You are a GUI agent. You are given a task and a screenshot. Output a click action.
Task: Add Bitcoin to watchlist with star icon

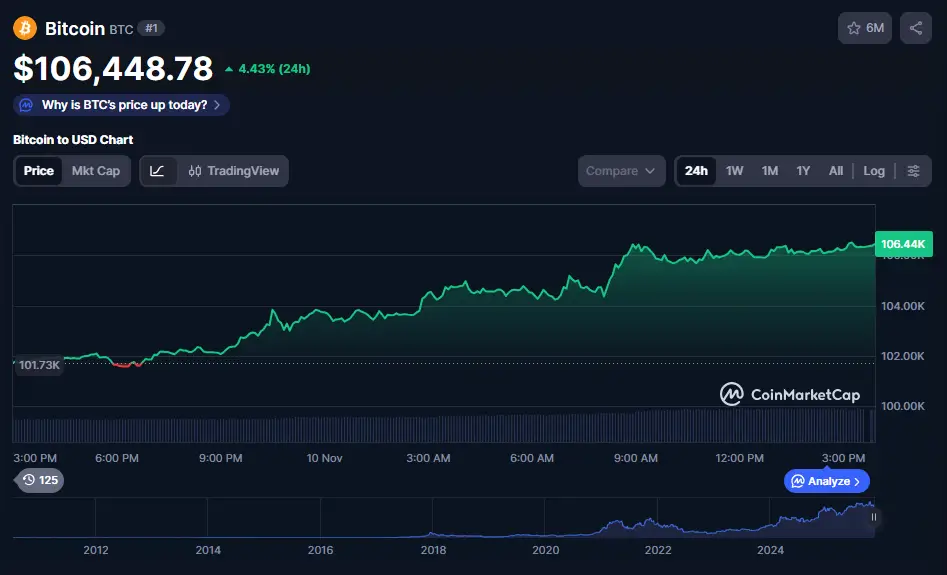click(865, 28)
